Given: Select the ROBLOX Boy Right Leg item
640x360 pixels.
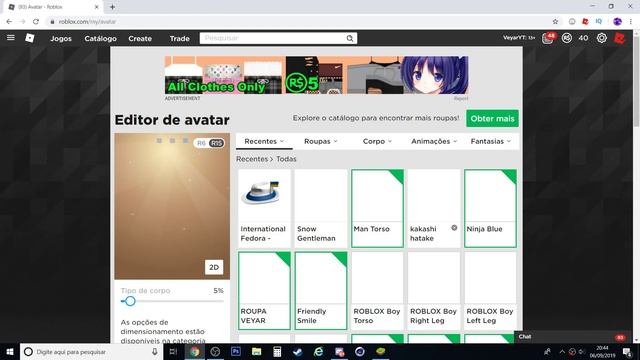Looking at the screenshot, I should pos(434,291).
